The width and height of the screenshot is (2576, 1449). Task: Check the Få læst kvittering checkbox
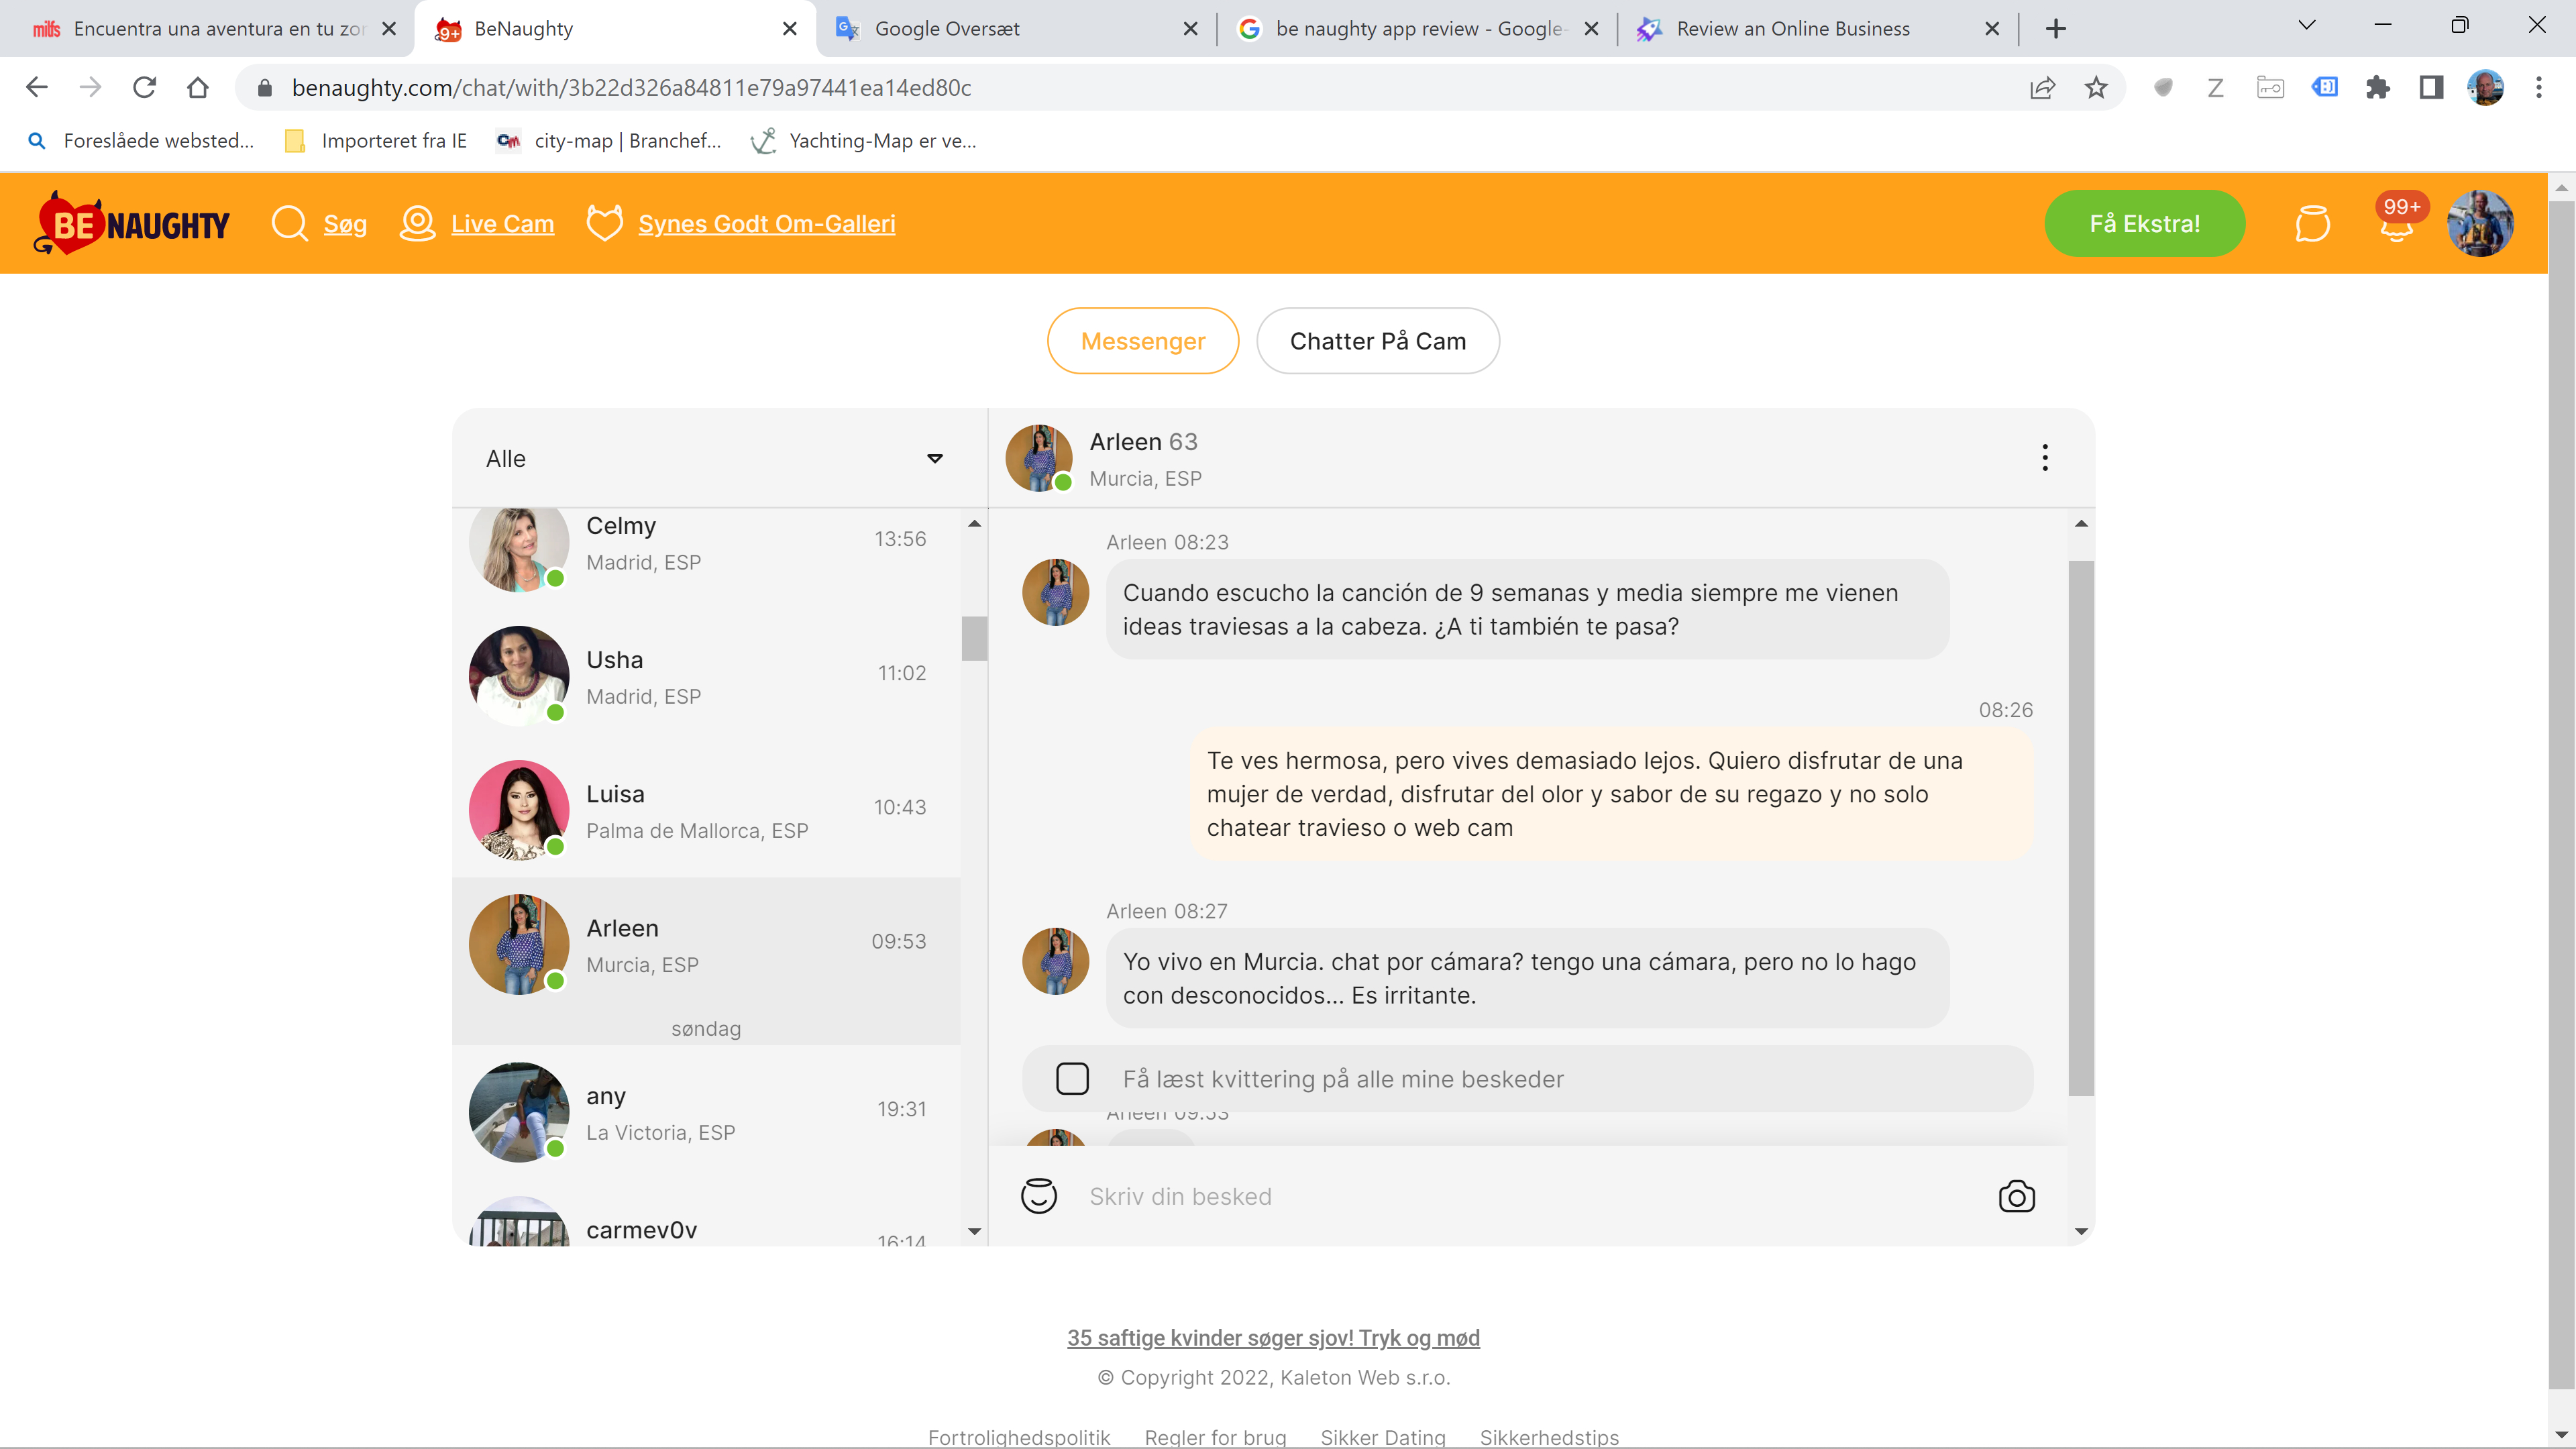coord(1072,1078)
